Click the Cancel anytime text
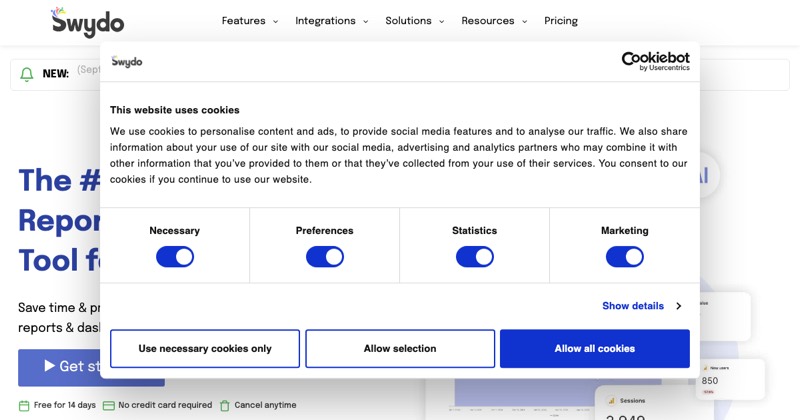Viewport: 800px width, 420px height. coord(265,405)
